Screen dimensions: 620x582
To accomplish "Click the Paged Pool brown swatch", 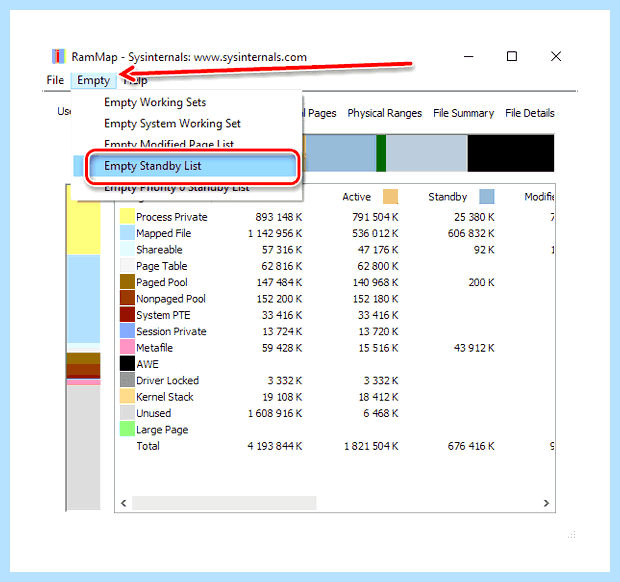I will (127, 282).
